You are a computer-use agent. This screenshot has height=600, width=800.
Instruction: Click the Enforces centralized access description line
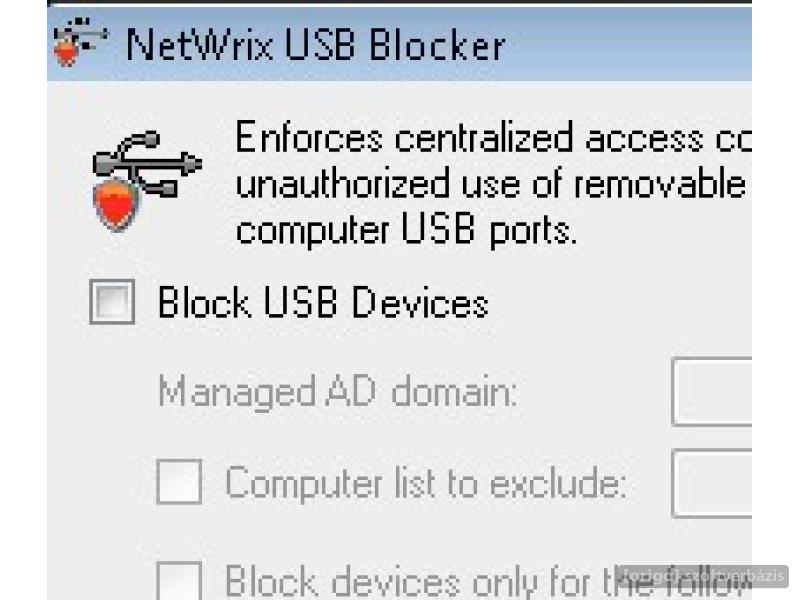pos(493,137)
